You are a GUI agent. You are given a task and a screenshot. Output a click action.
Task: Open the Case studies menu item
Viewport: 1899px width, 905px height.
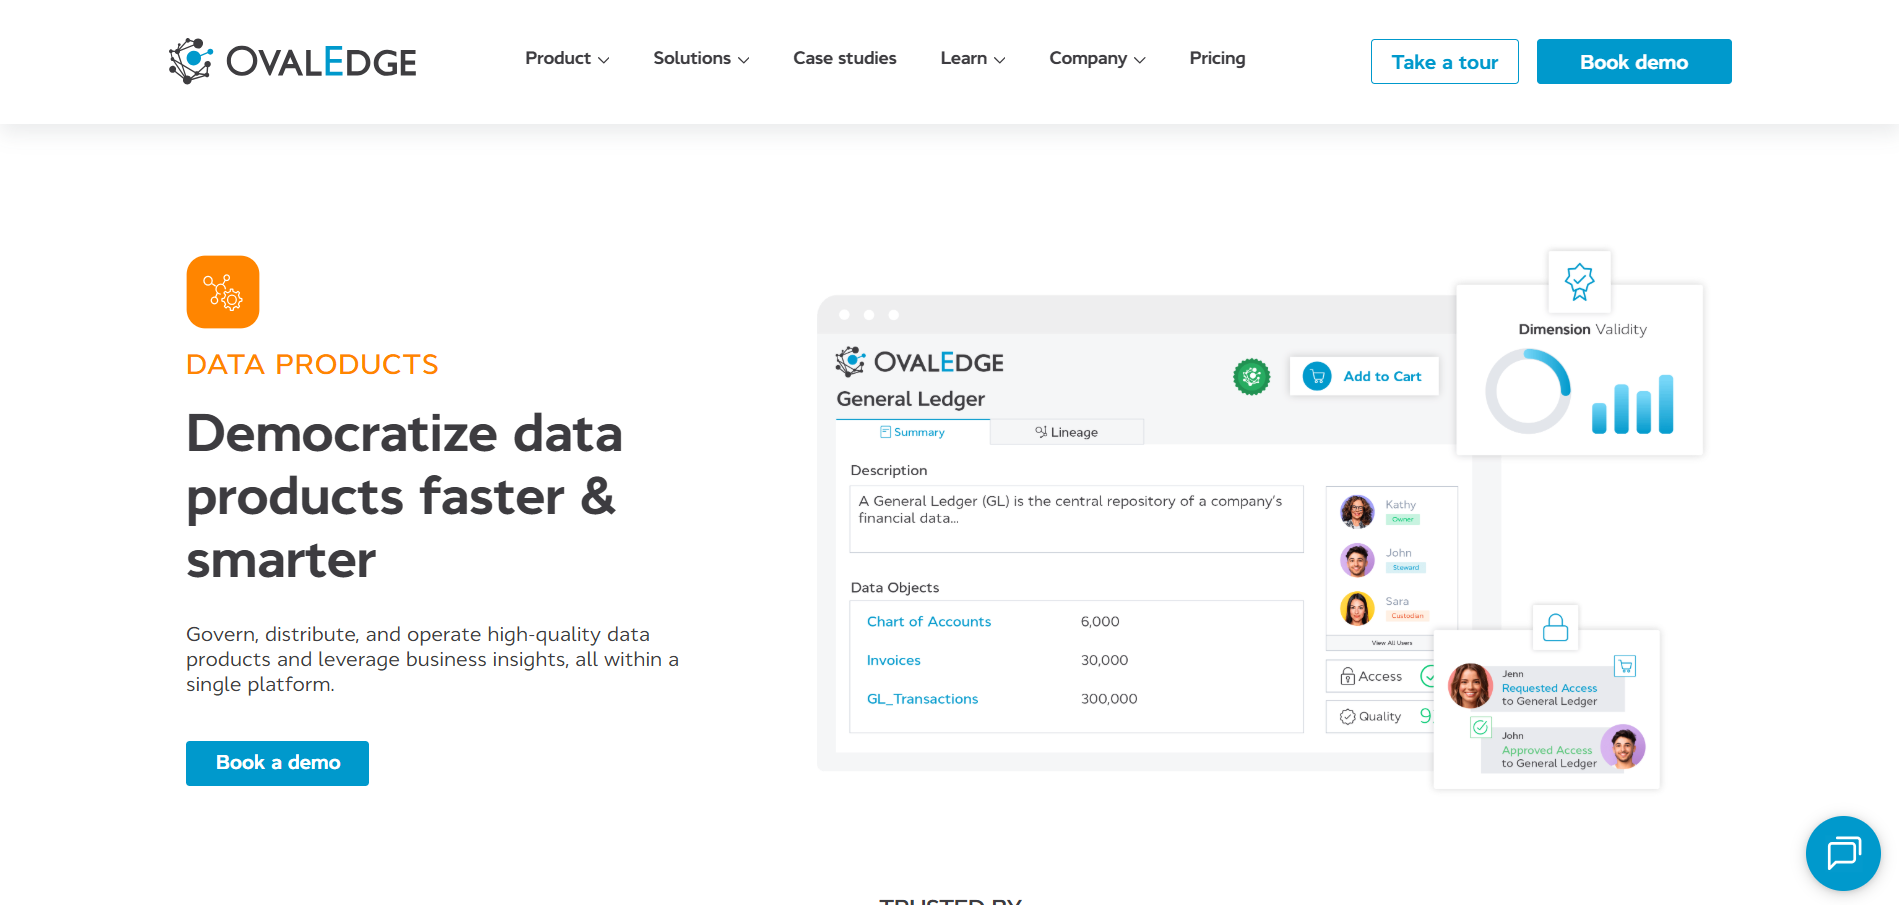coord(844,58)
